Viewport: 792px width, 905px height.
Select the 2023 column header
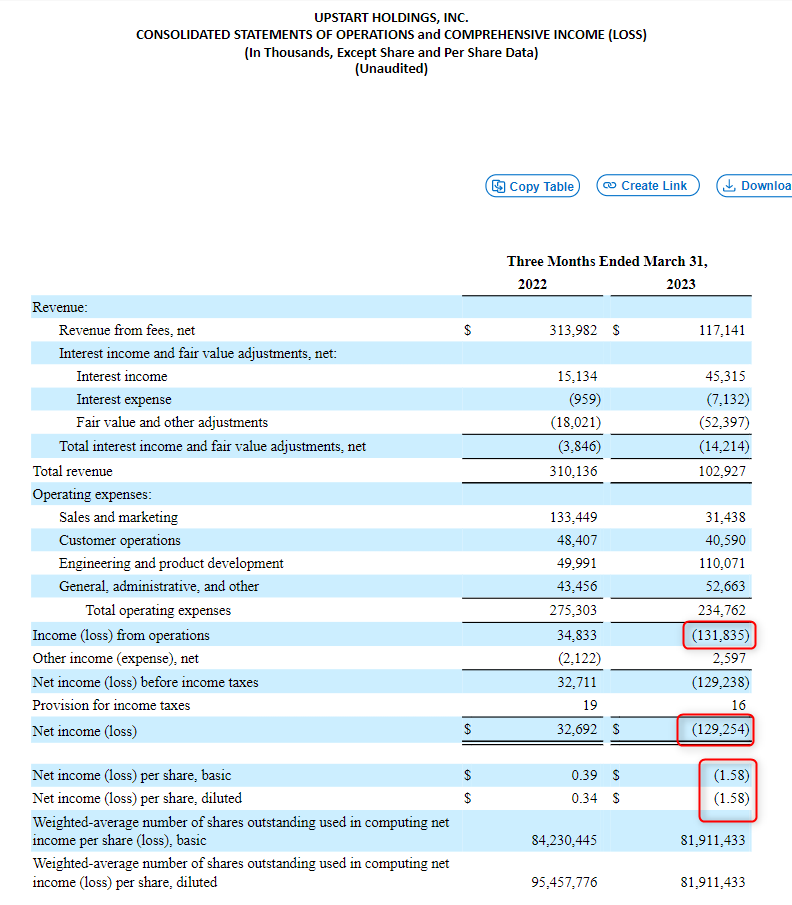click(x=681, y=284)
